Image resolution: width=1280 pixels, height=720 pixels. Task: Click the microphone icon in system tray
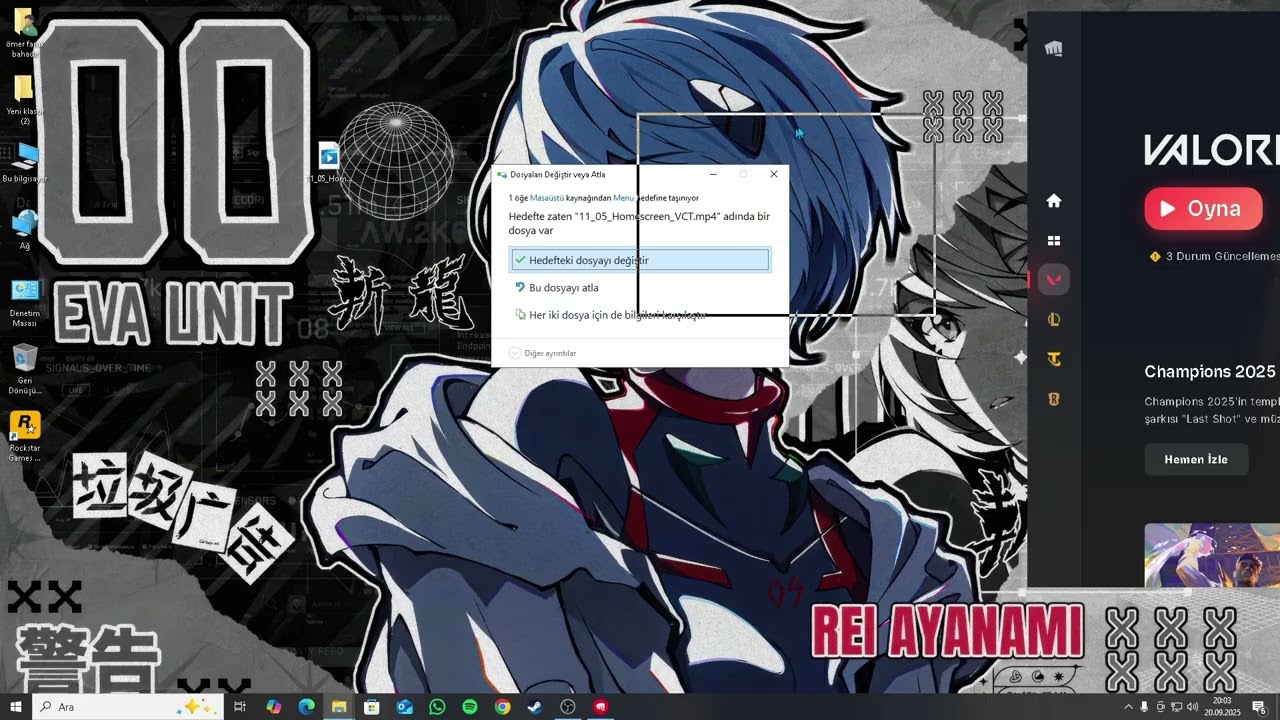(1144, 707)
